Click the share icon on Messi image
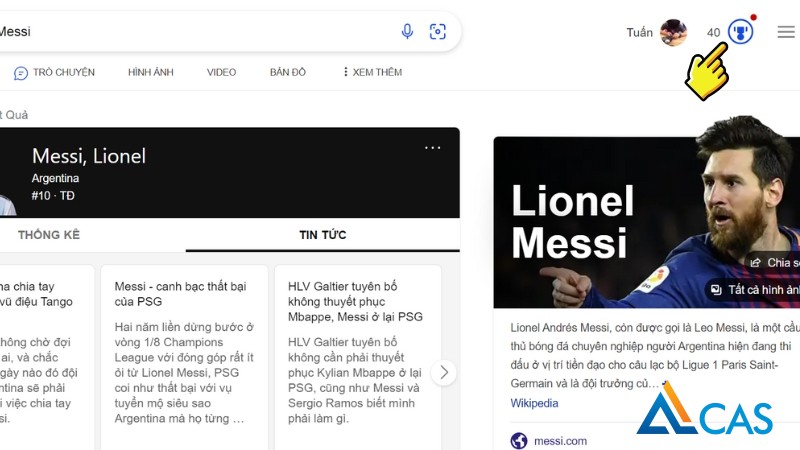This screenshot has height=450, width=800. tap(756, 263)
